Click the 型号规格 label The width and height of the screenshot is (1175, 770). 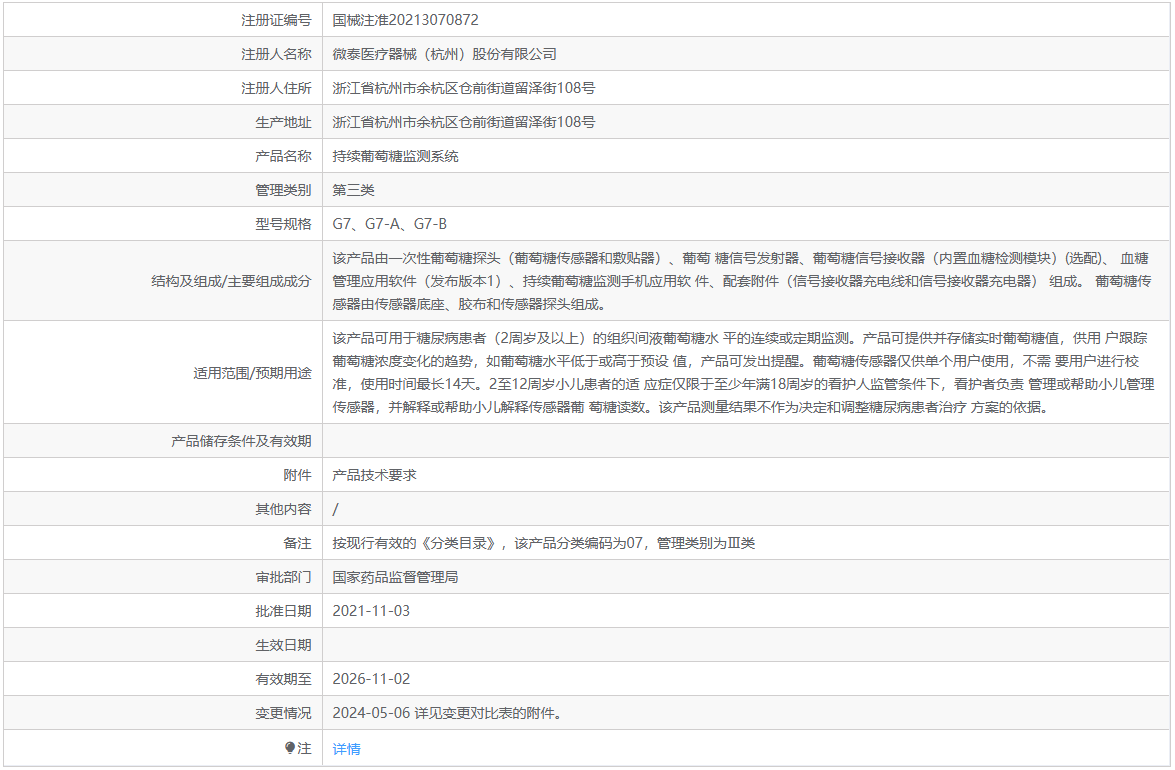pos(283,224)
